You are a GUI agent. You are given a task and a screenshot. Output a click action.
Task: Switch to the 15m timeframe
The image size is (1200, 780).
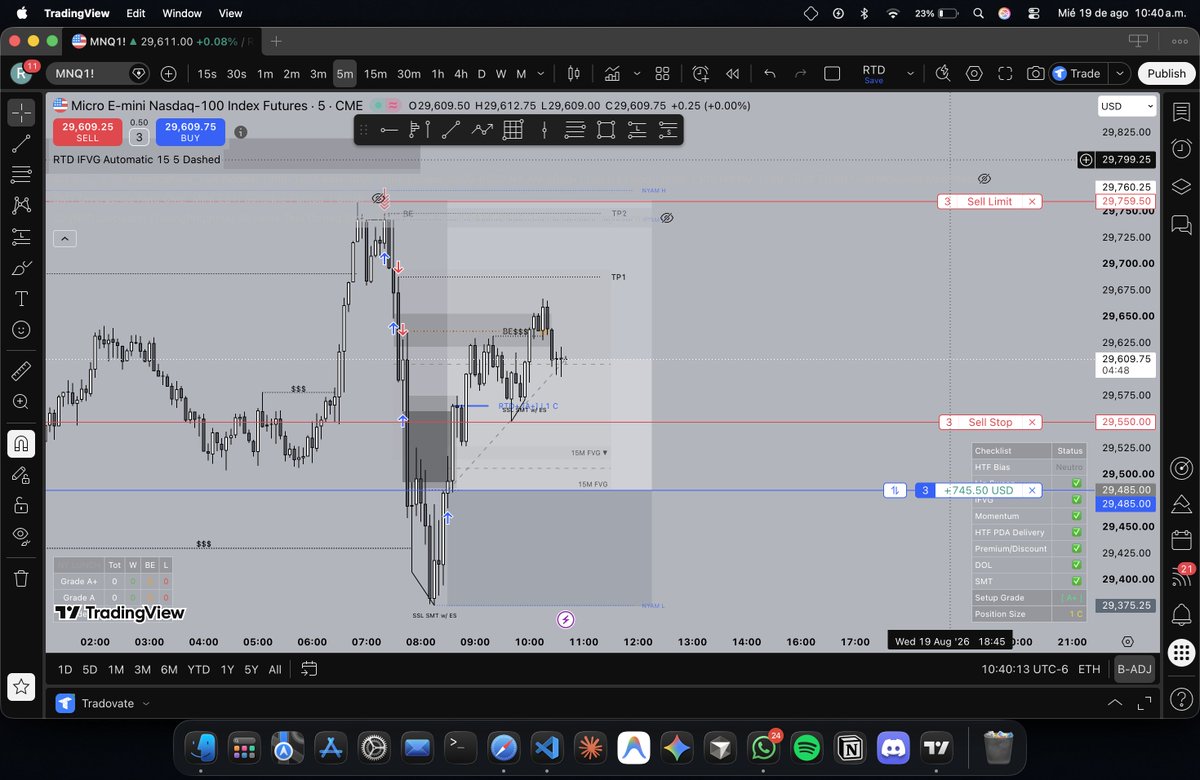pyautogui.click(x=375, y=73)
